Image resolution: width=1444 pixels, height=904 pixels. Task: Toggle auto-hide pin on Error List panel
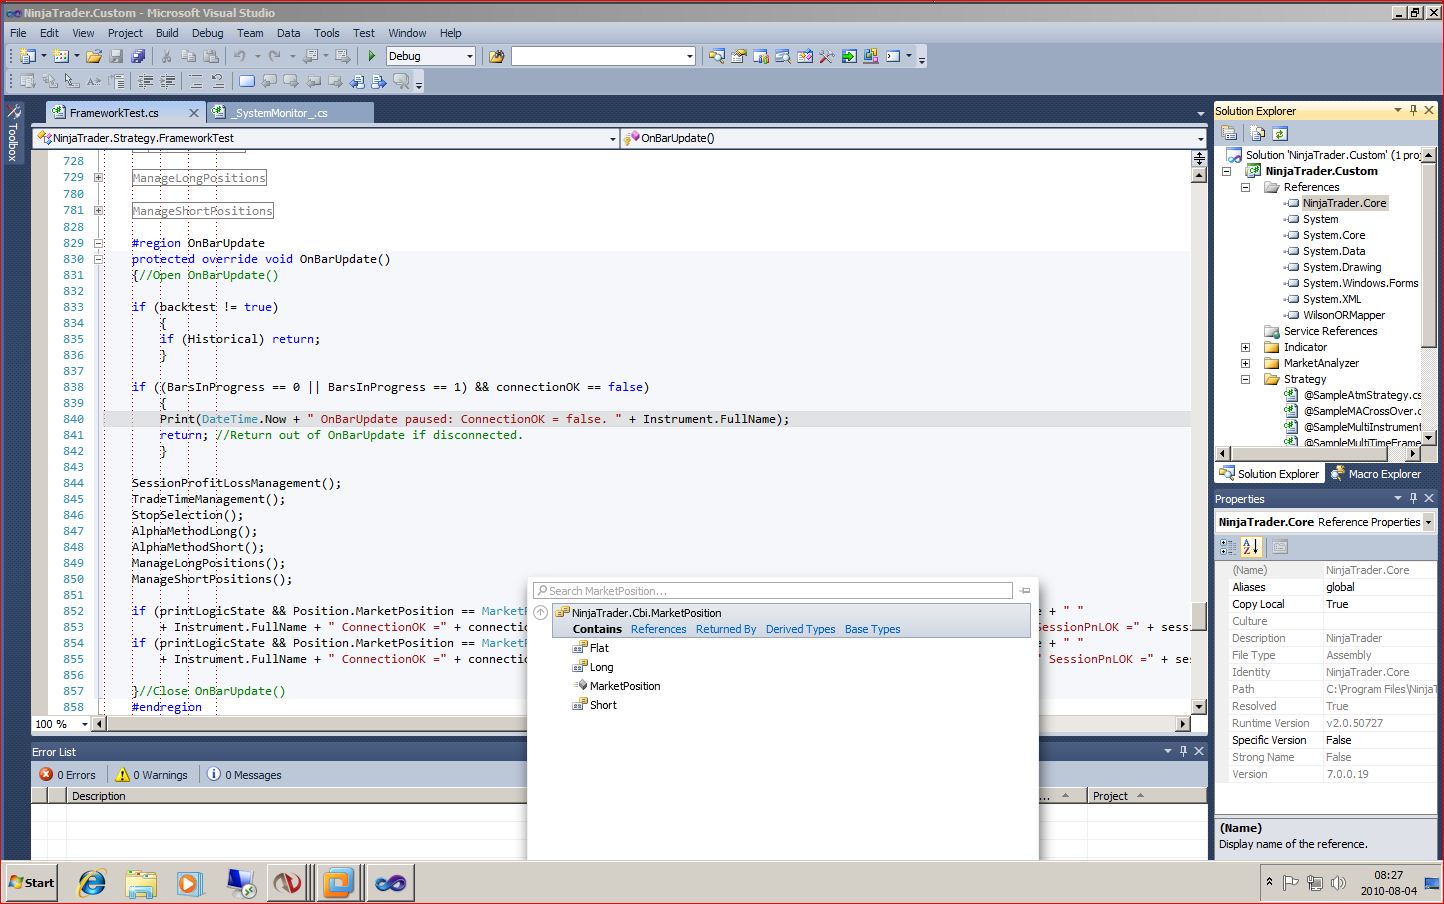click(x=1183, y=751)
